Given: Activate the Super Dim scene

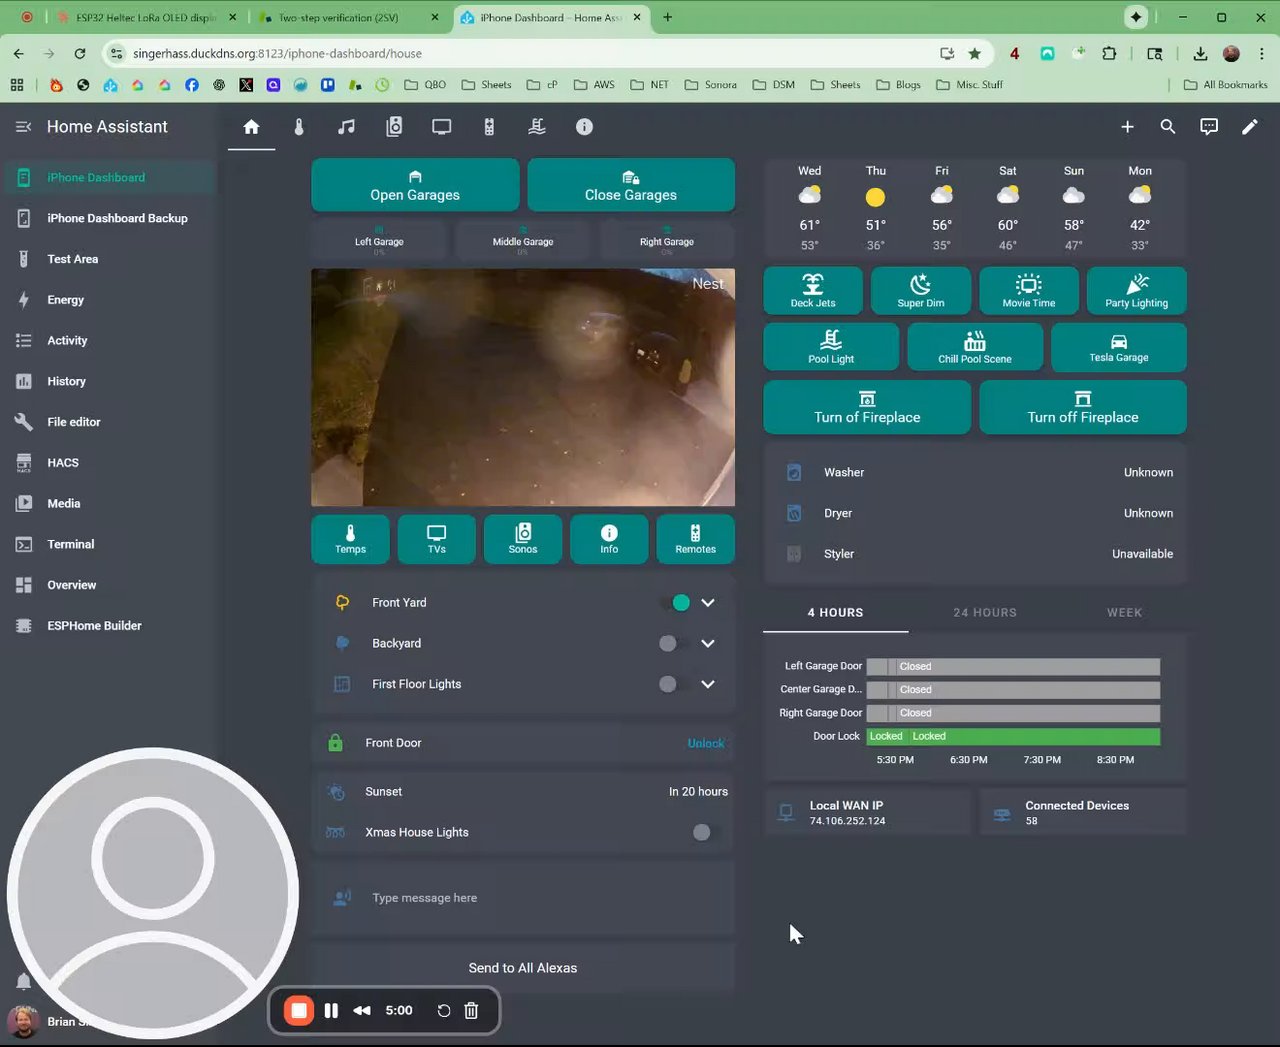Looking at the screenshot, I should coord(921,291).
